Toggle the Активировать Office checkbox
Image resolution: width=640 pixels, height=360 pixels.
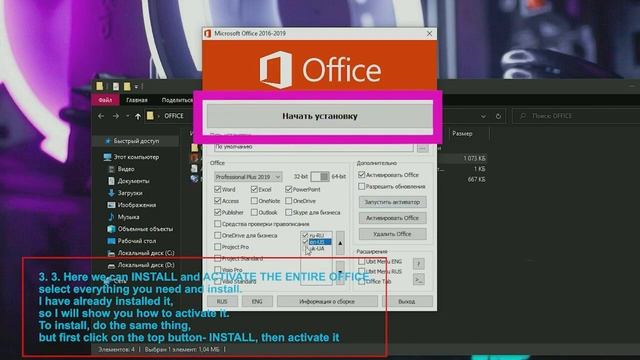pos(361,175)
